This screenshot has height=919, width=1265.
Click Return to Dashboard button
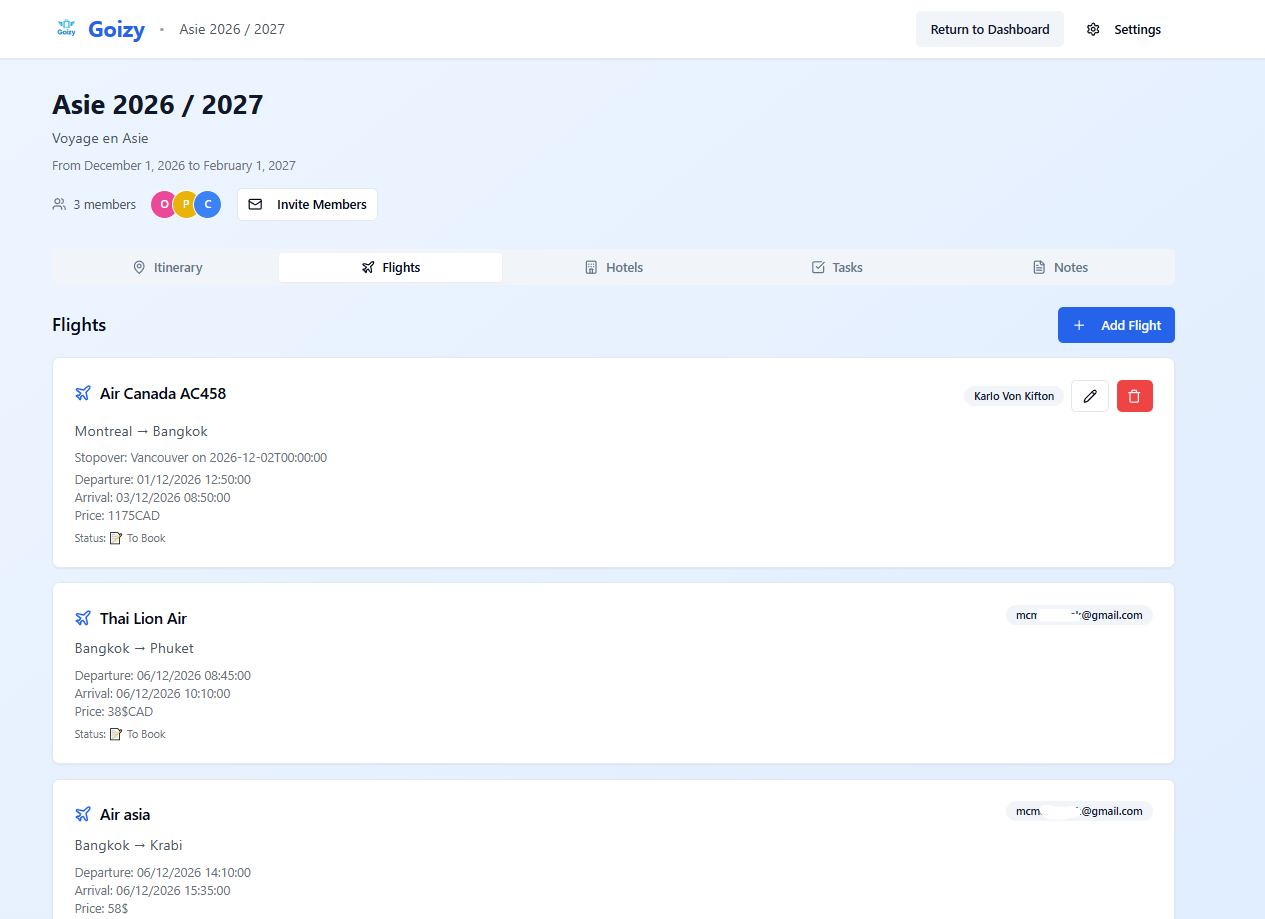[990, 29]
